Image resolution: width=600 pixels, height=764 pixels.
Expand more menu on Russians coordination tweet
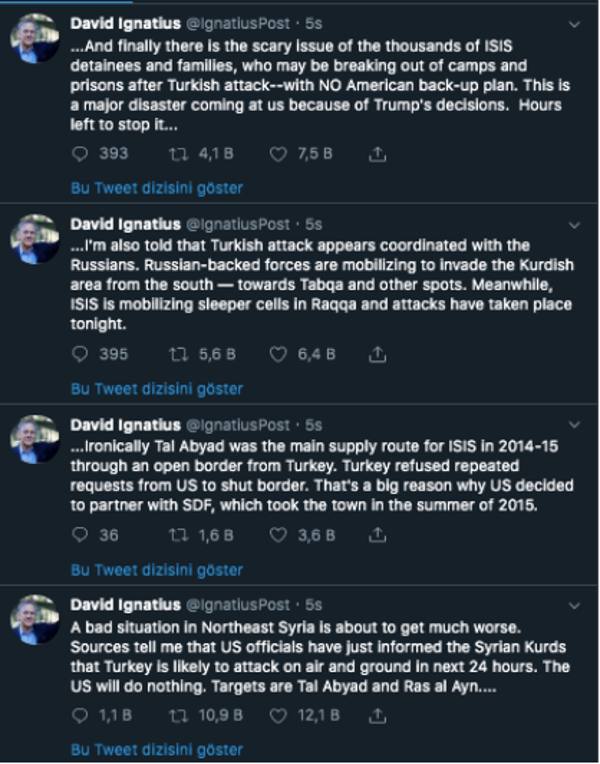575,224
